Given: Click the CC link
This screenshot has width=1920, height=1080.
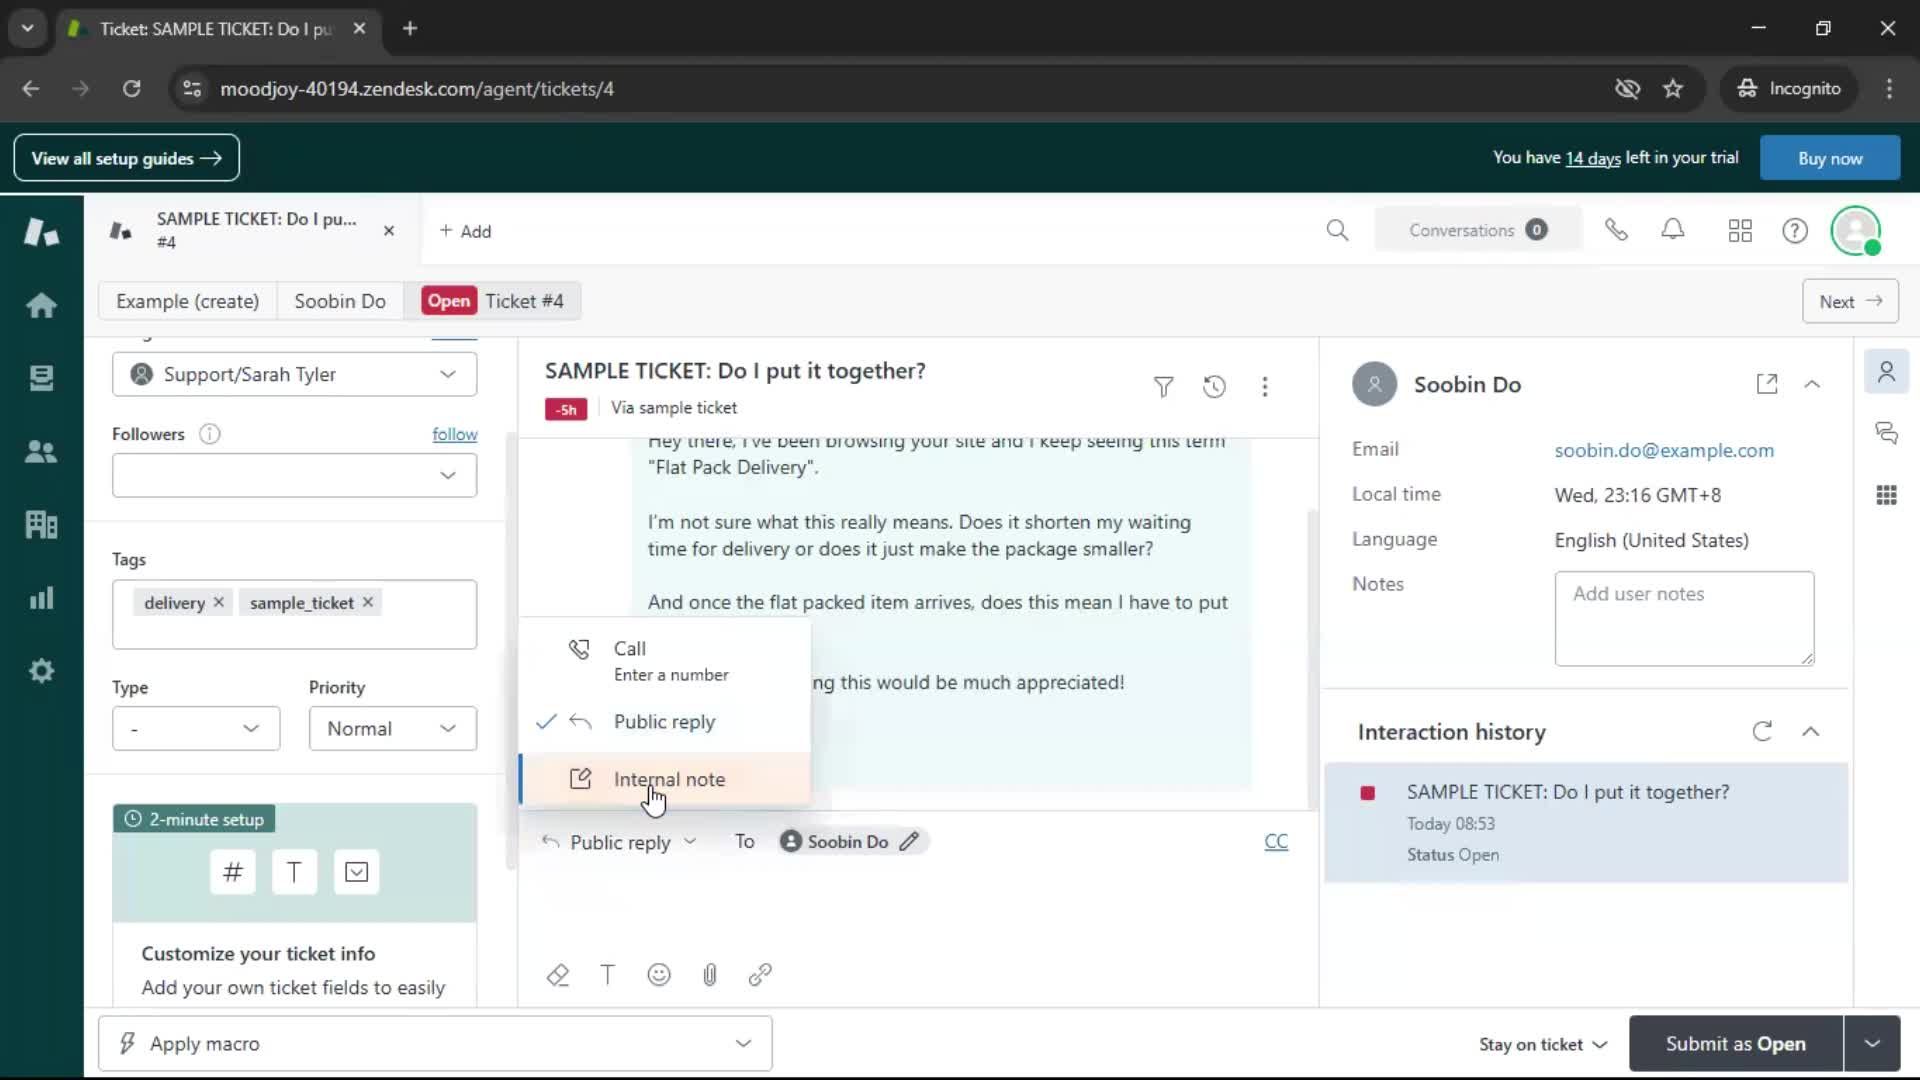Looking at the screenshot, I should 1276,842.
